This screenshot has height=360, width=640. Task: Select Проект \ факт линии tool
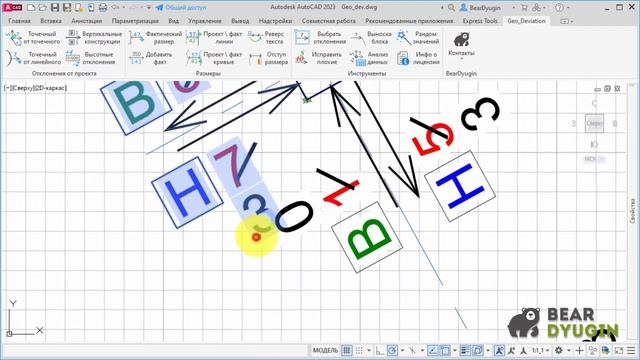point(214,38)
